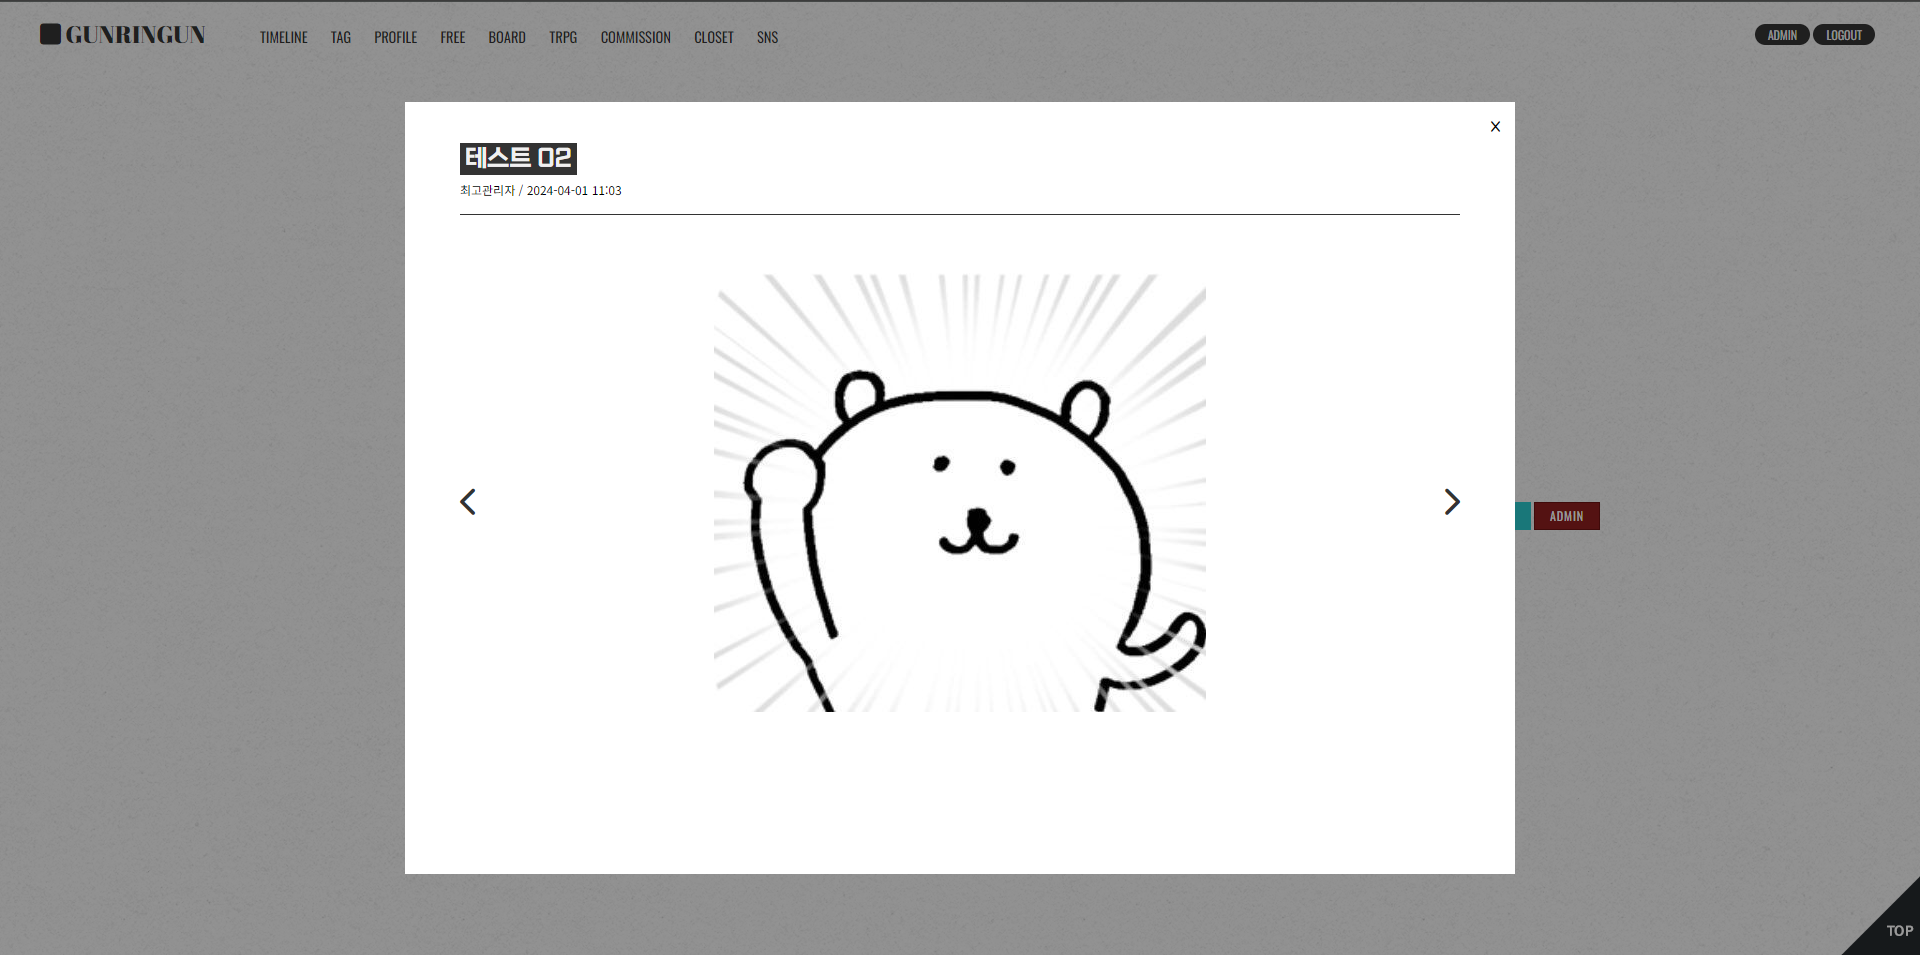Open the TAG menu item
1920x955 pixels.
point(341,37)
